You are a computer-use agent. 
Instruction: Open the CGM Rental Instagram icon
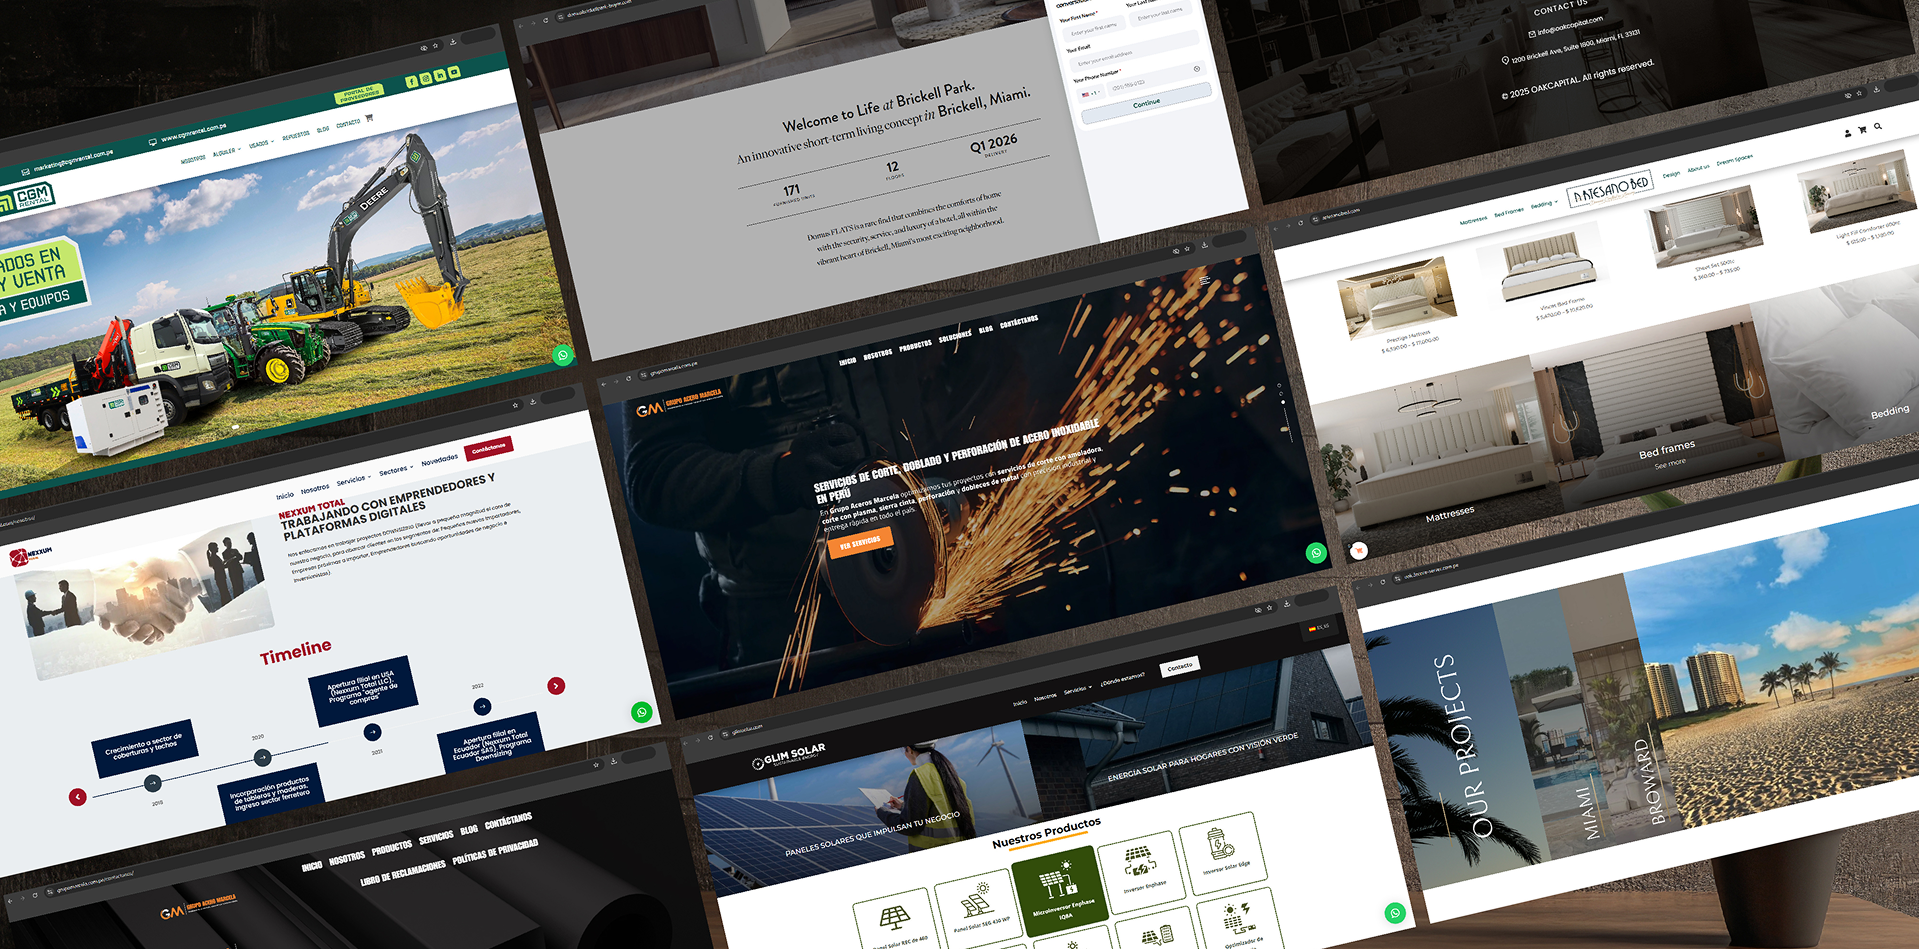tap(425, 79)
